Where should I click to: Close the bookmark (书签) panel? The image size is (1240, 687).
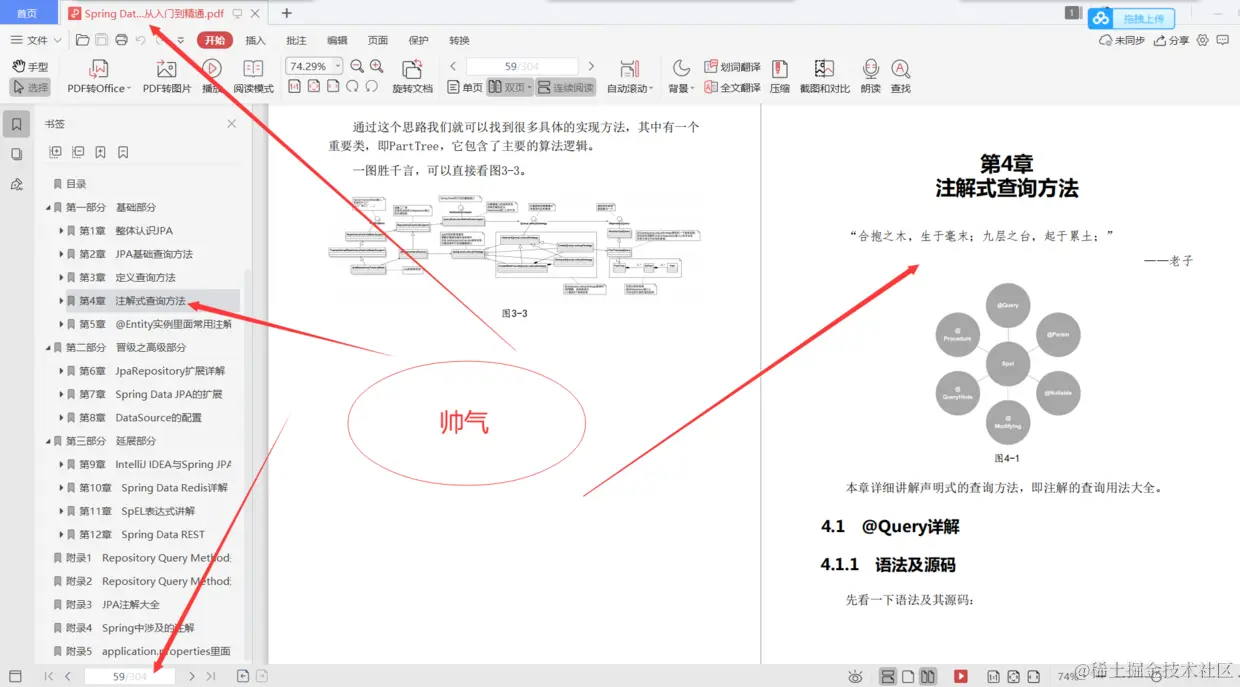232,124
